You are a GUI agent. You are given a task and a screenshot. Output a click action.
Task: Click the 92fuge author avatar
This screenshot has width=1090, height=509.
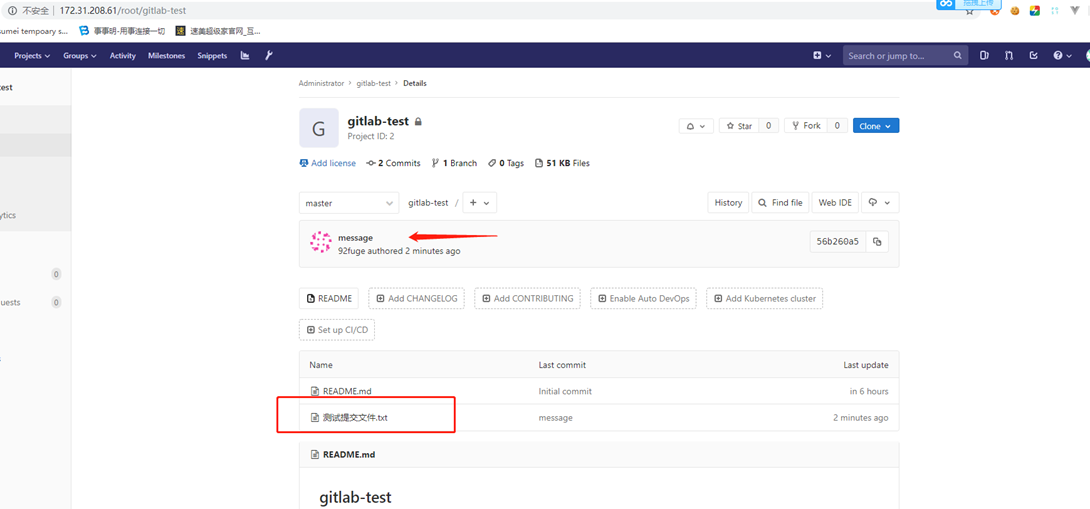click(320, 242)
